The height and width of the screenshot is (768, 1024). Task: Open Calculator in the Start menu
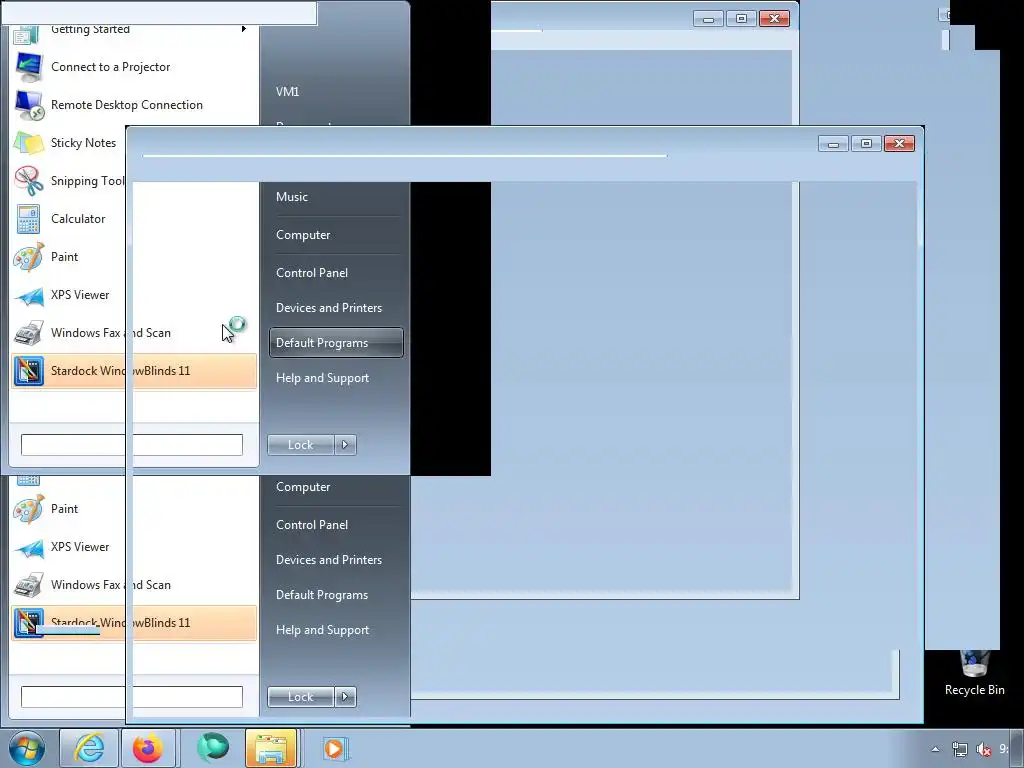tap(69, 218)
